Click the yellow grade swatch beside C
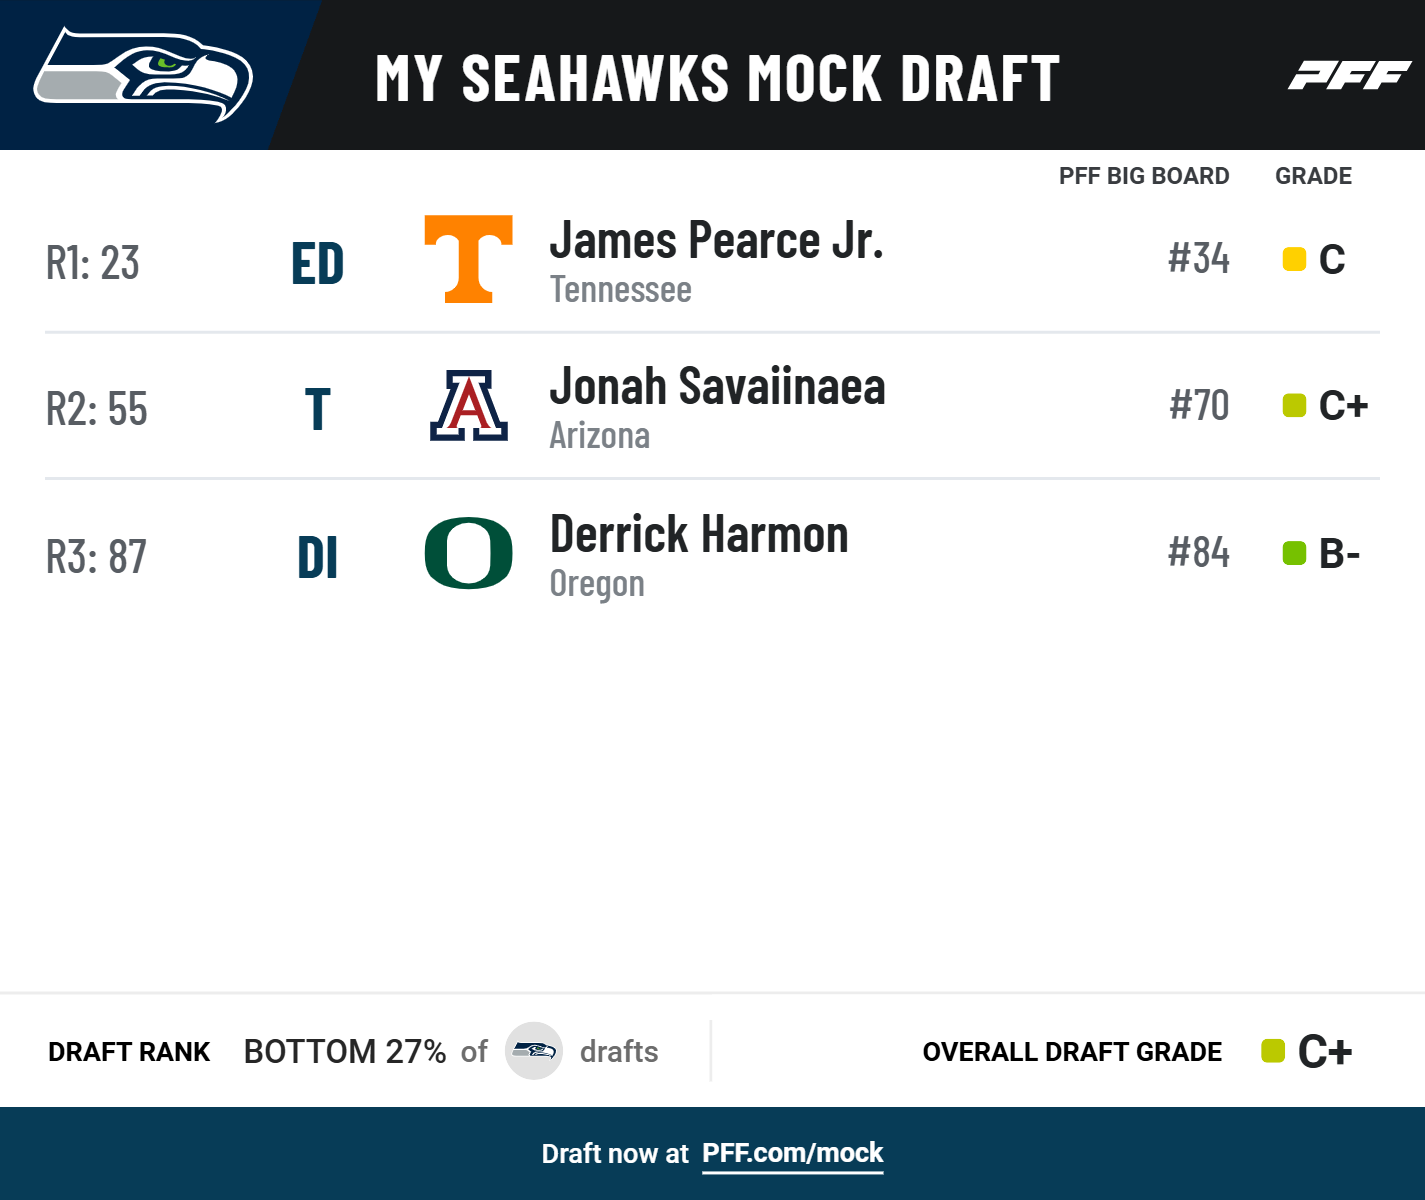 1294,259
